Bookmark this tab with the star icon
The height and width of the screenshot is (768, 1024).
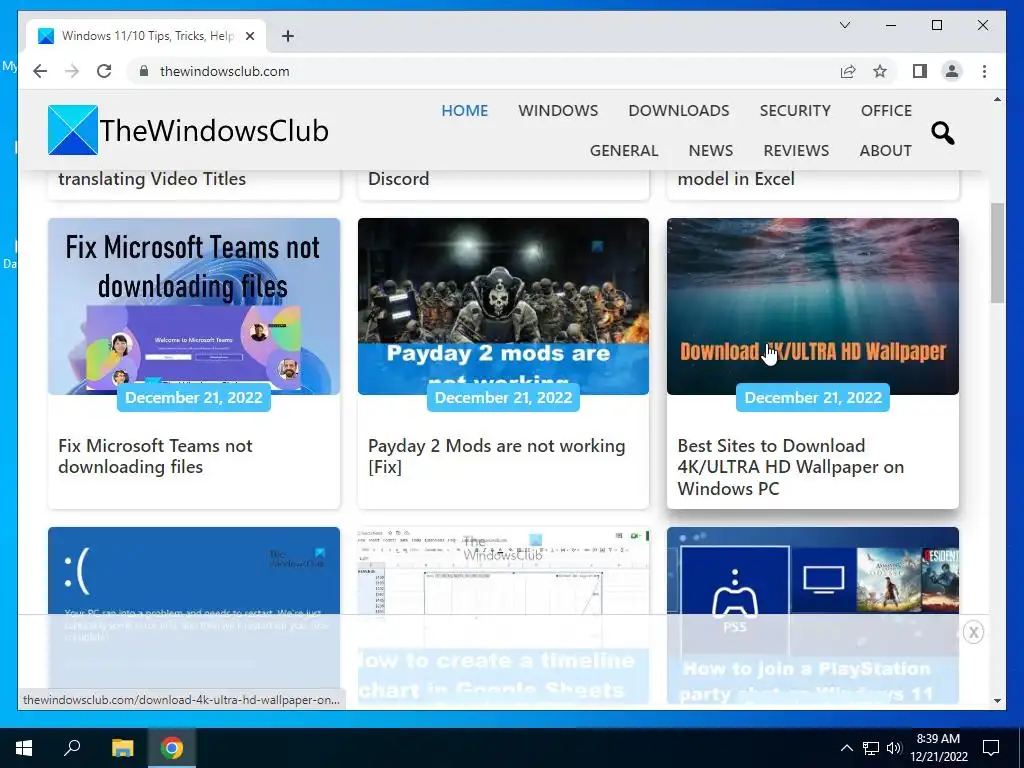click(x=880, y=71)
